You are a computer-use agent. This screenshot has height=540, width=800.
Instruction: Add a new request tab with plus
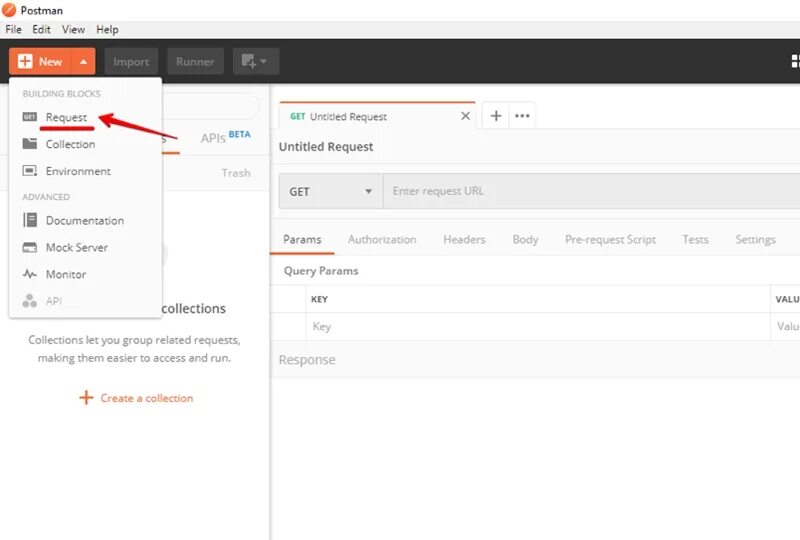pyautogui.click(x=495, y=116)
